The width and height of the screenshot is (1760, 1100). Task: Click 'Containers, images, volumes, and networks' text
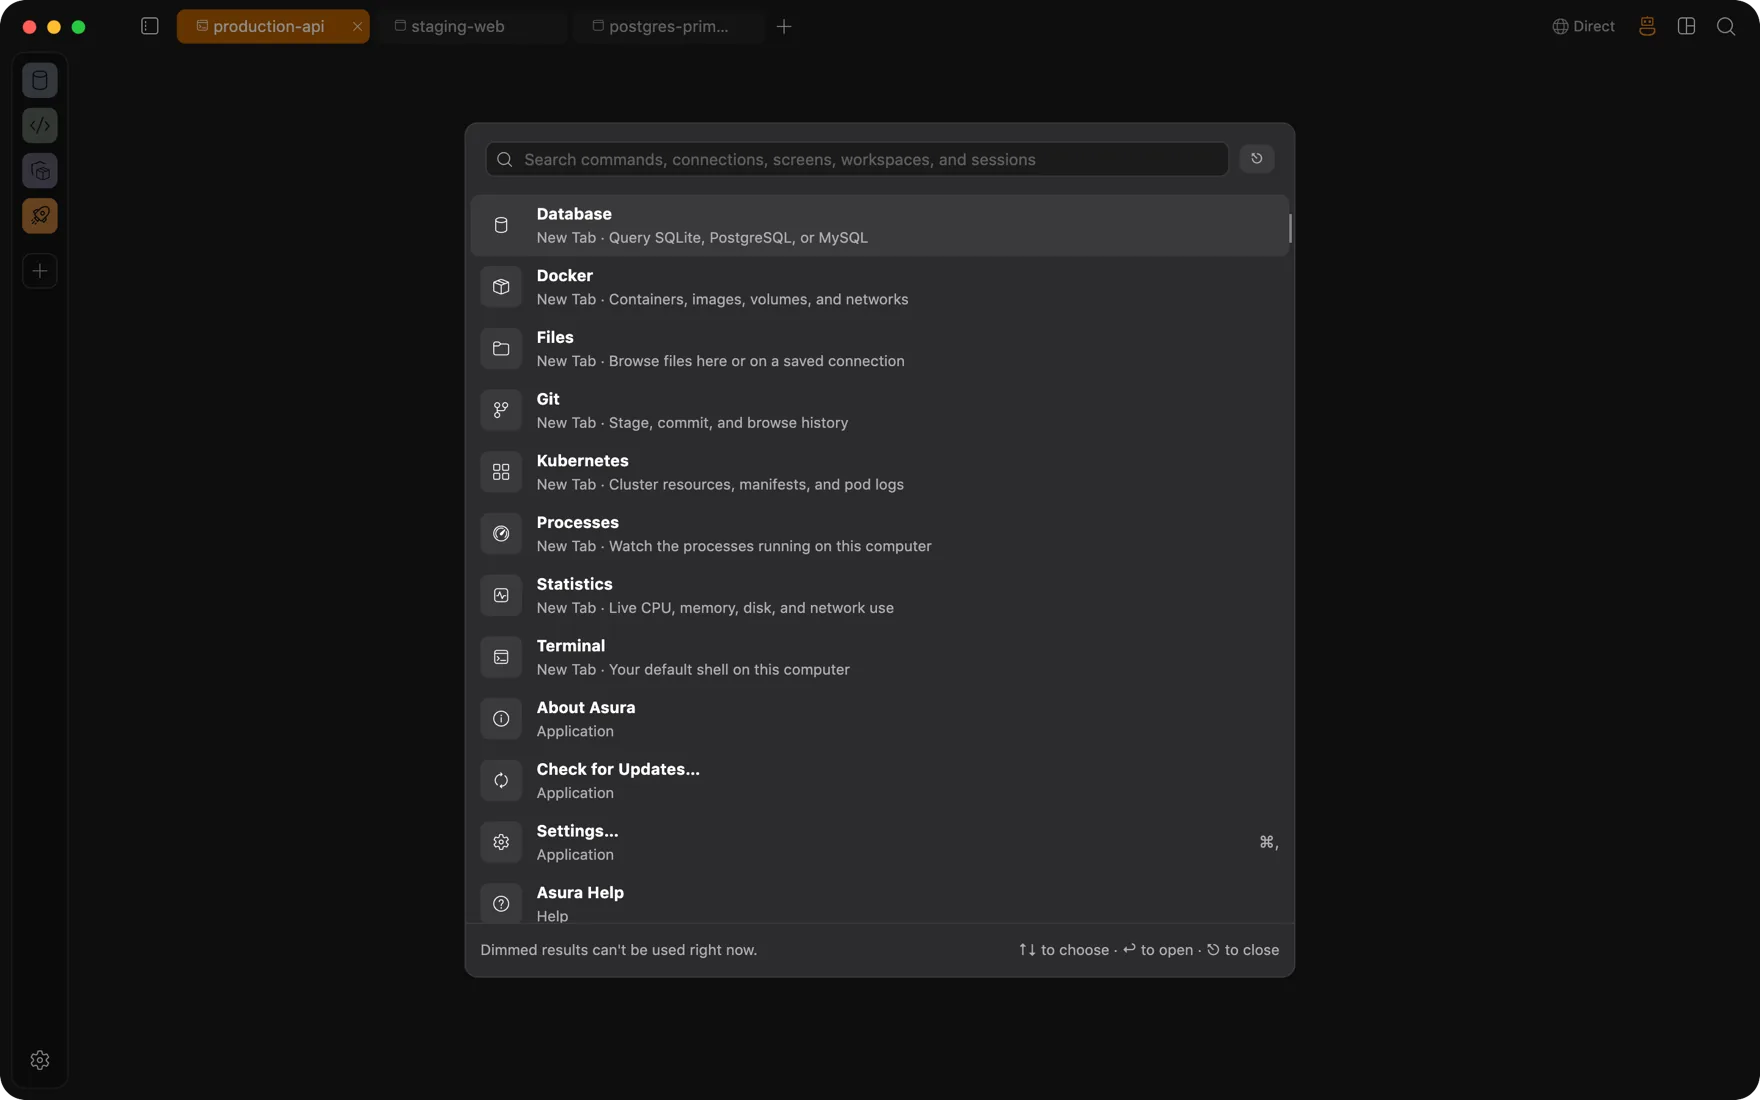[758, 299]
